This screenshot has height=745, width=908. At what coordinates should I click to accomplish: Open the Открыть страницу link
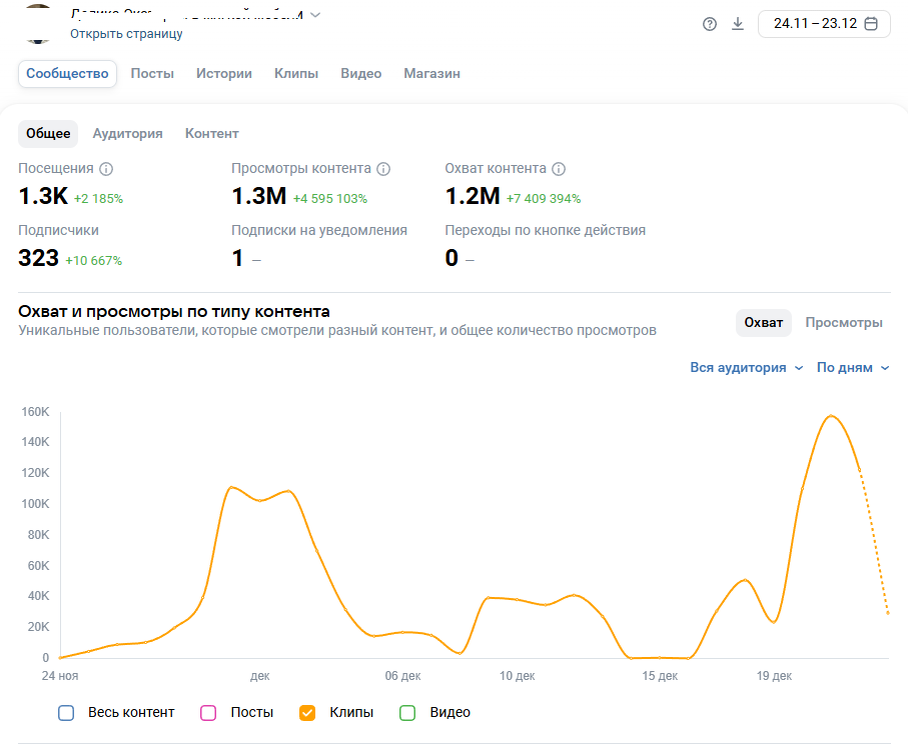click(x=126, y=34)
